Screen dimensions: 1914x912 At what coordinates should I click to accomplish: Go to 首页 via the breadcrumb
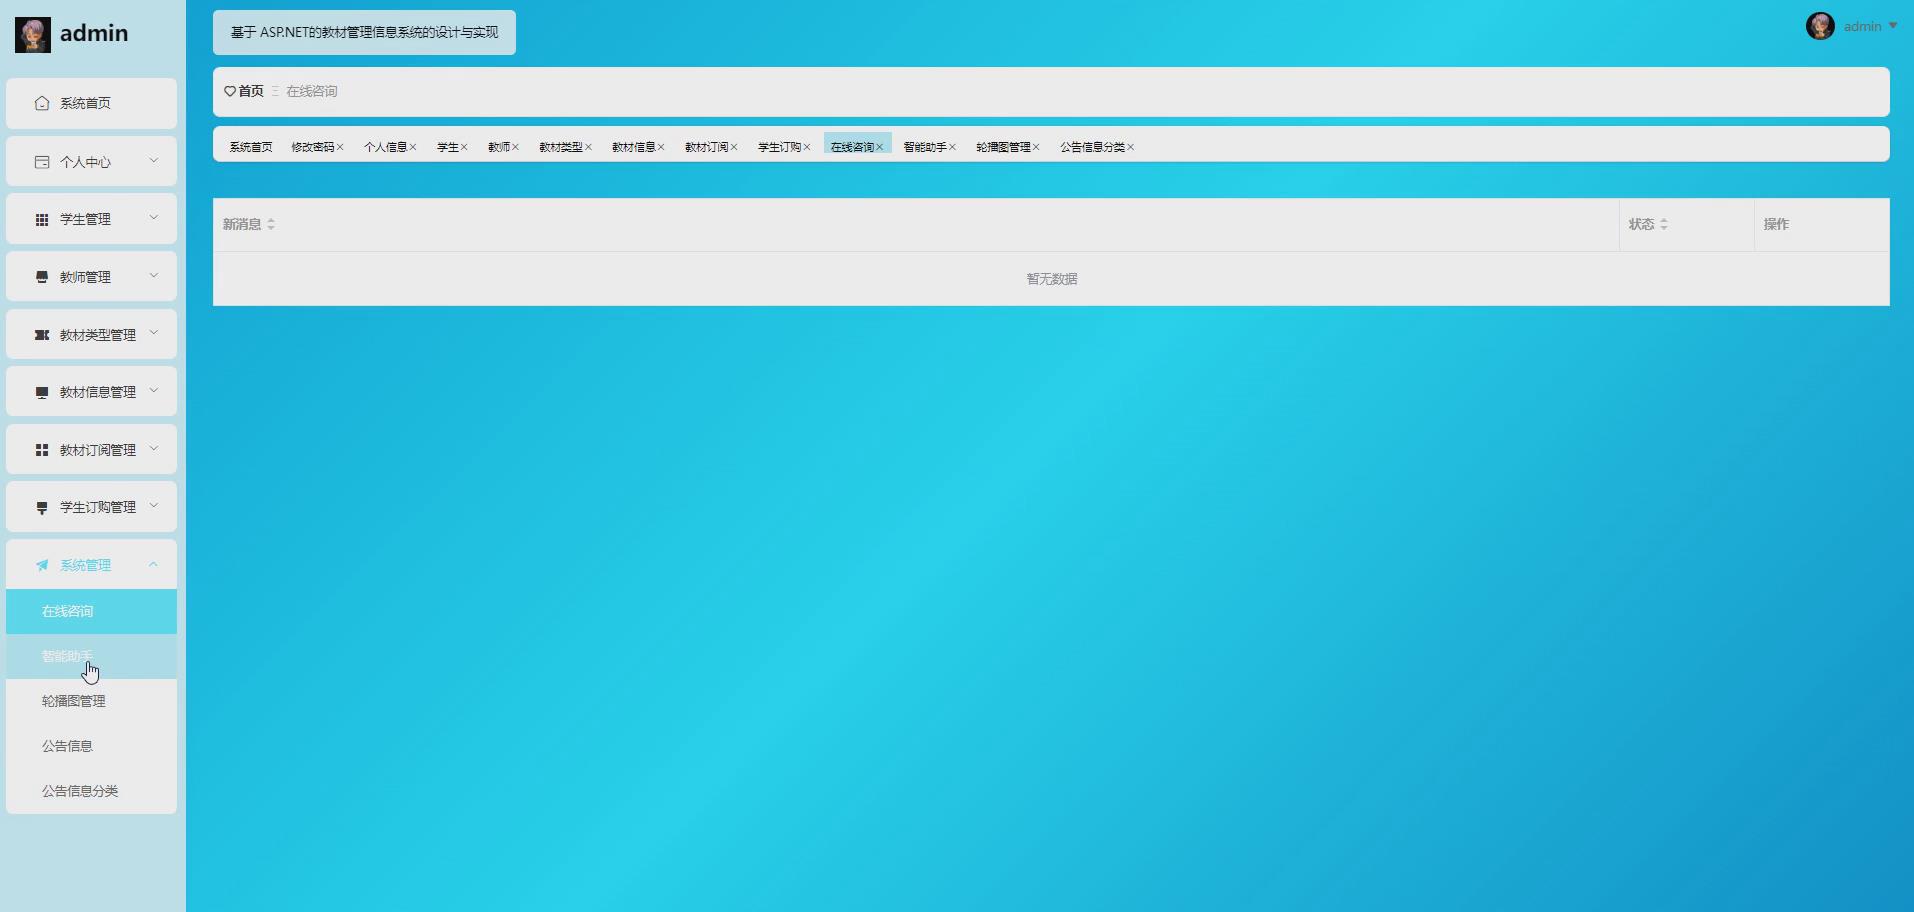251,91
